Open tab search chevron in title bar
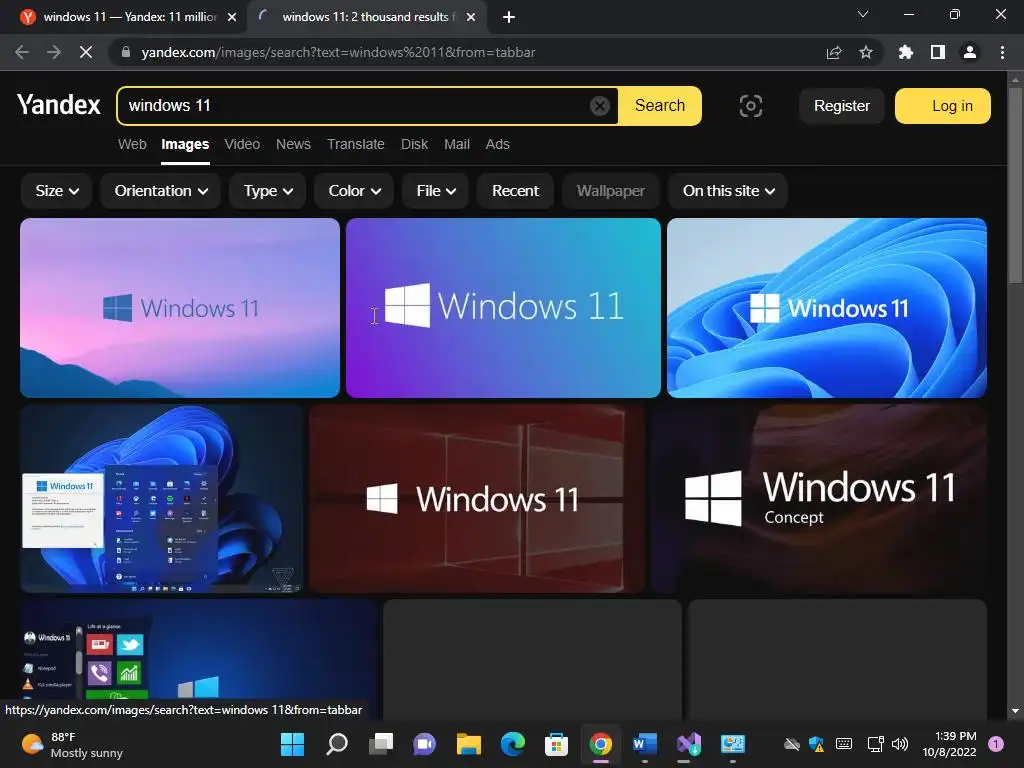Image resolution: width=1024 pixels, height=768 pixels. (863, 14)
